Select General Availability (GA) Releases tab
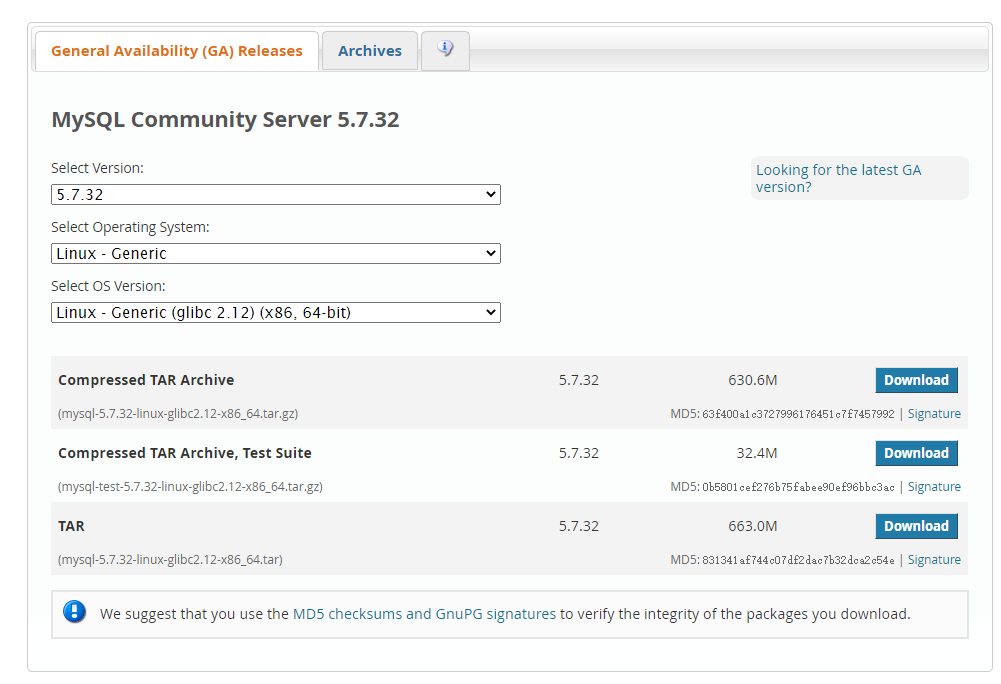 177,50
